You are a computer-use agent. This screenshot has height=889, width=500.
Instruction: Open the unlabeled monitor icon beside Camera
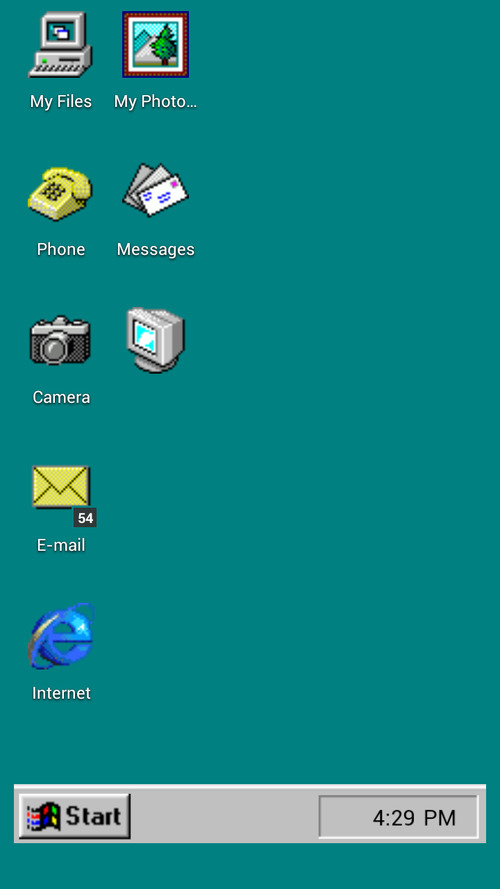point(155,340)
